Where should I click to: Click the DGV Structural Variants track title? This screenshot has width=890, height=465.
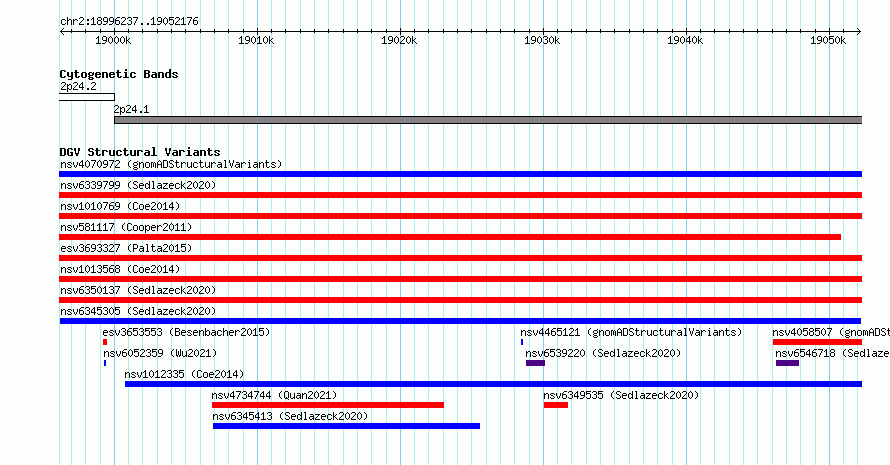click(140, 152)
